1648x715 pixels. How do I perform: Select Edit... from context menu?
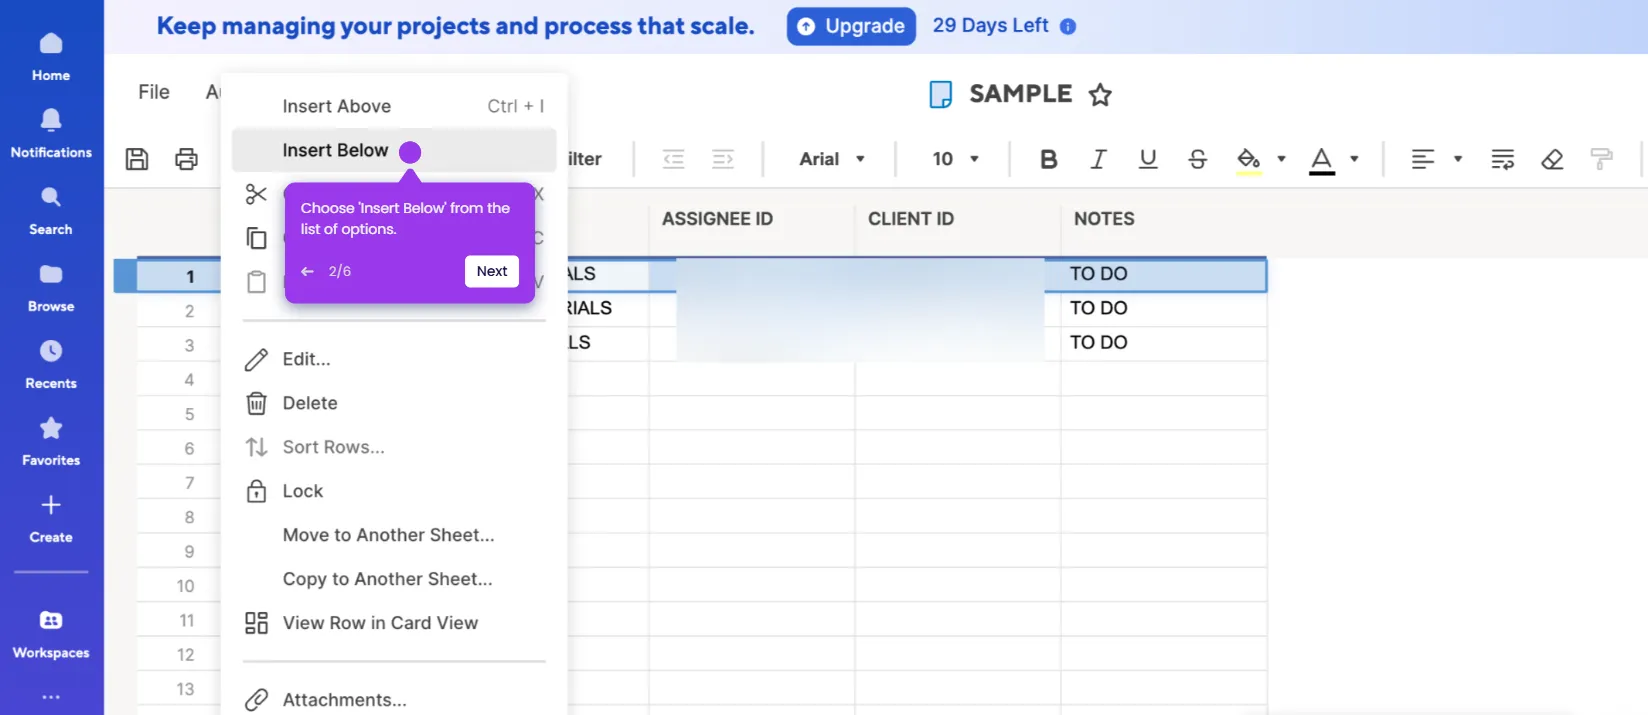click(x=394, y=359)
